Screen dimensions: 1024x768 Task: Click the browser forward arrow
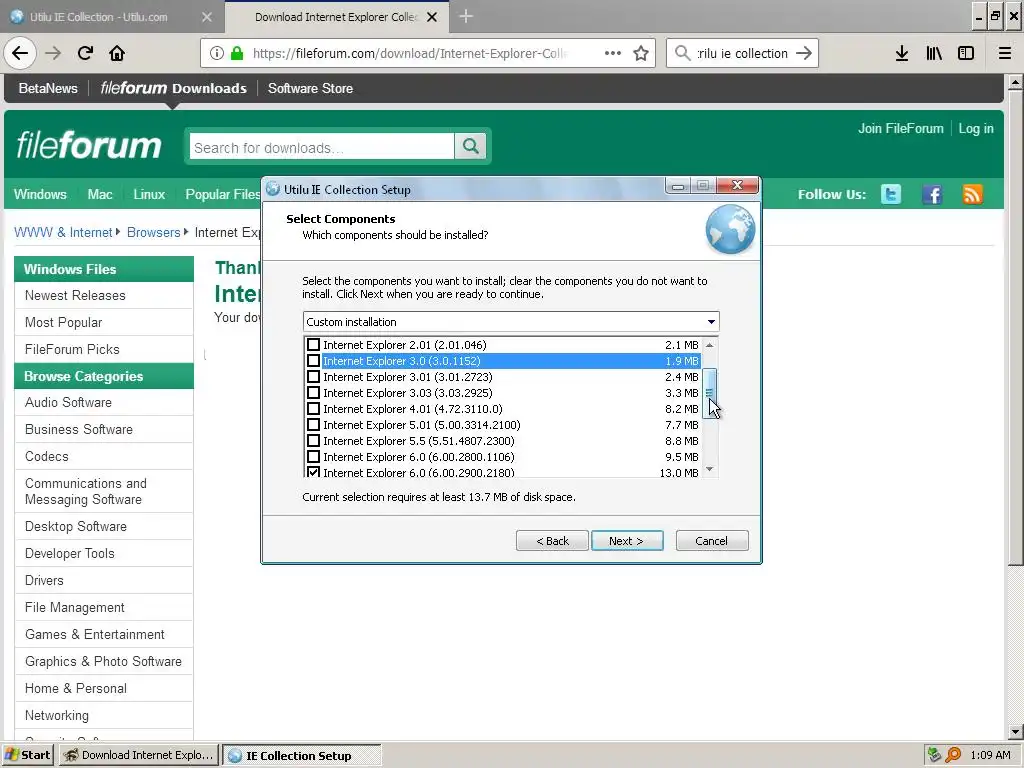click(53, 54)
